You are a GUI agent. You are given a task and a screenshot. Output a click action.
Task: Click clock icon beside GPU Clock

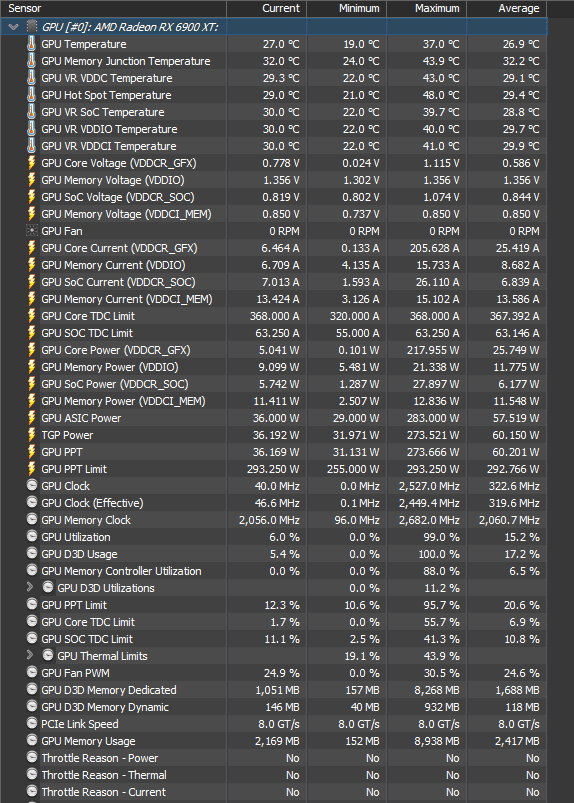(32, 485)
